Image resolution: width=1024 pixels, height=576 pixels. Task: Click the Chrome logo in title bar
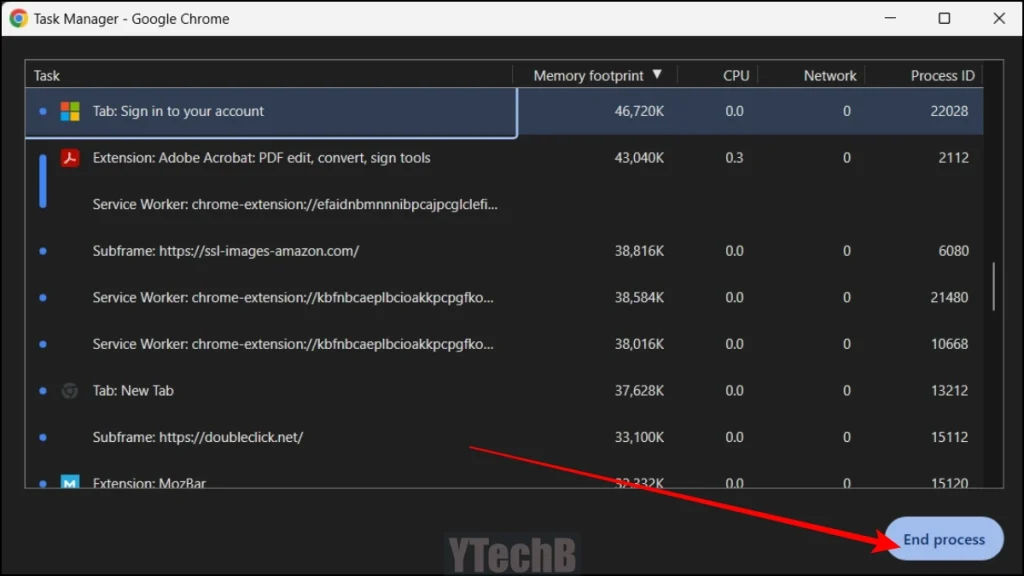(x=18, y=18)
